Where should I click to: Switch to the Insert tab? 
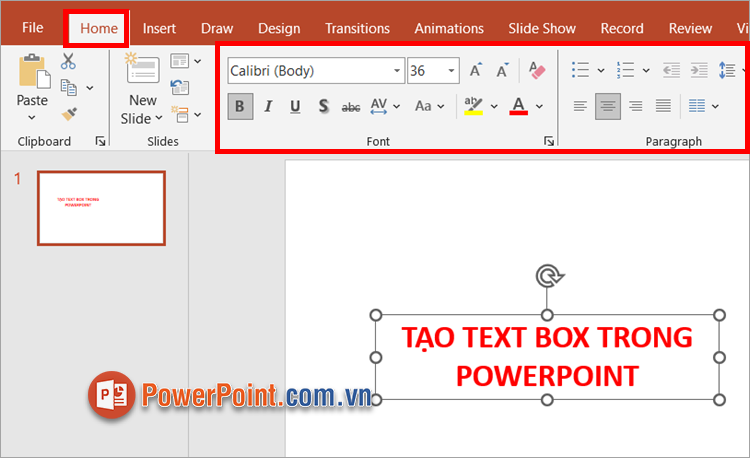pyautogui.click(x=159, y=28)
